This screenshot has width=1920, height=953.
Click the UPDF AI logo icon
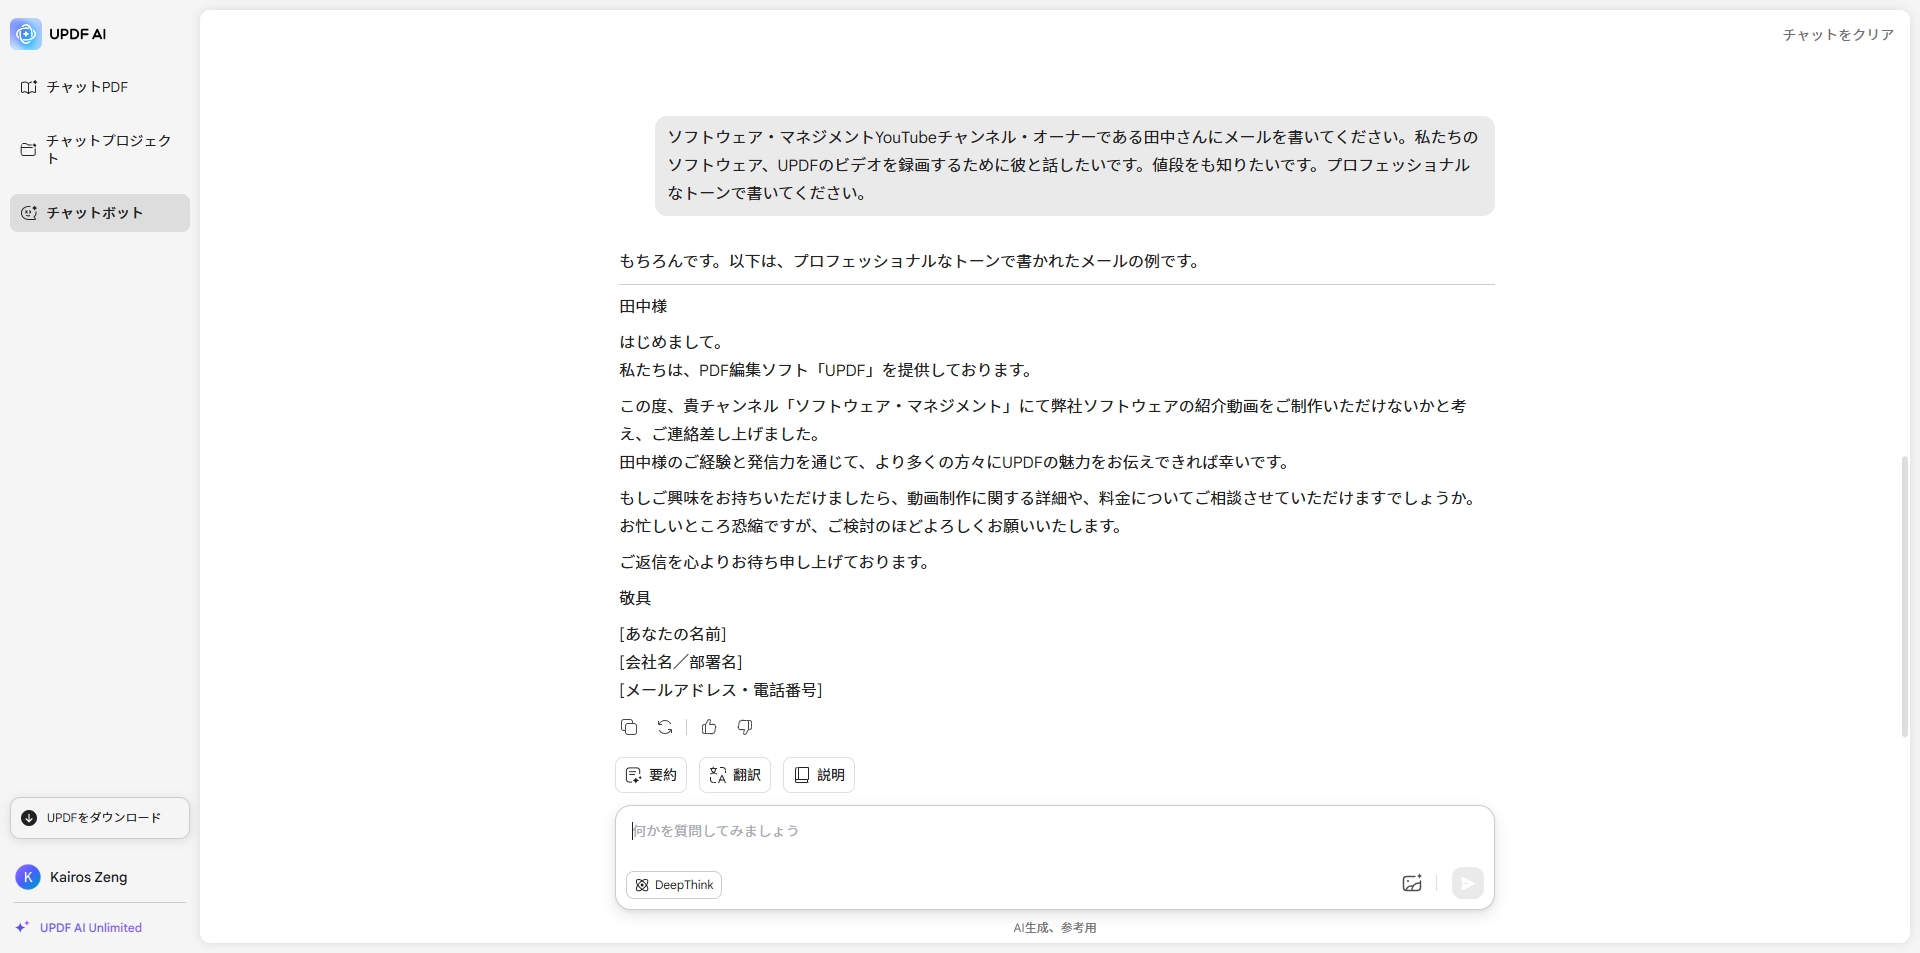click(x=26, y=34)
